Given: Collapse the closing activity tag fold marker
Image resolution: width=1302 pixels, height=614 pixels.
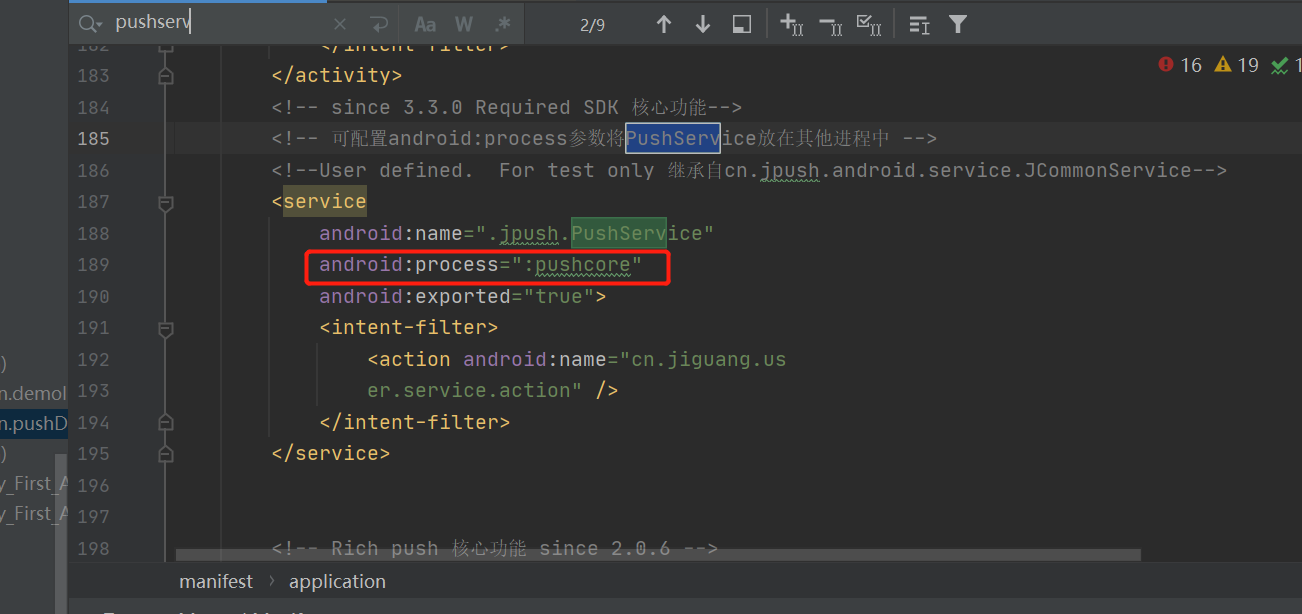Looking at the screenshot, I should point(166,76).
